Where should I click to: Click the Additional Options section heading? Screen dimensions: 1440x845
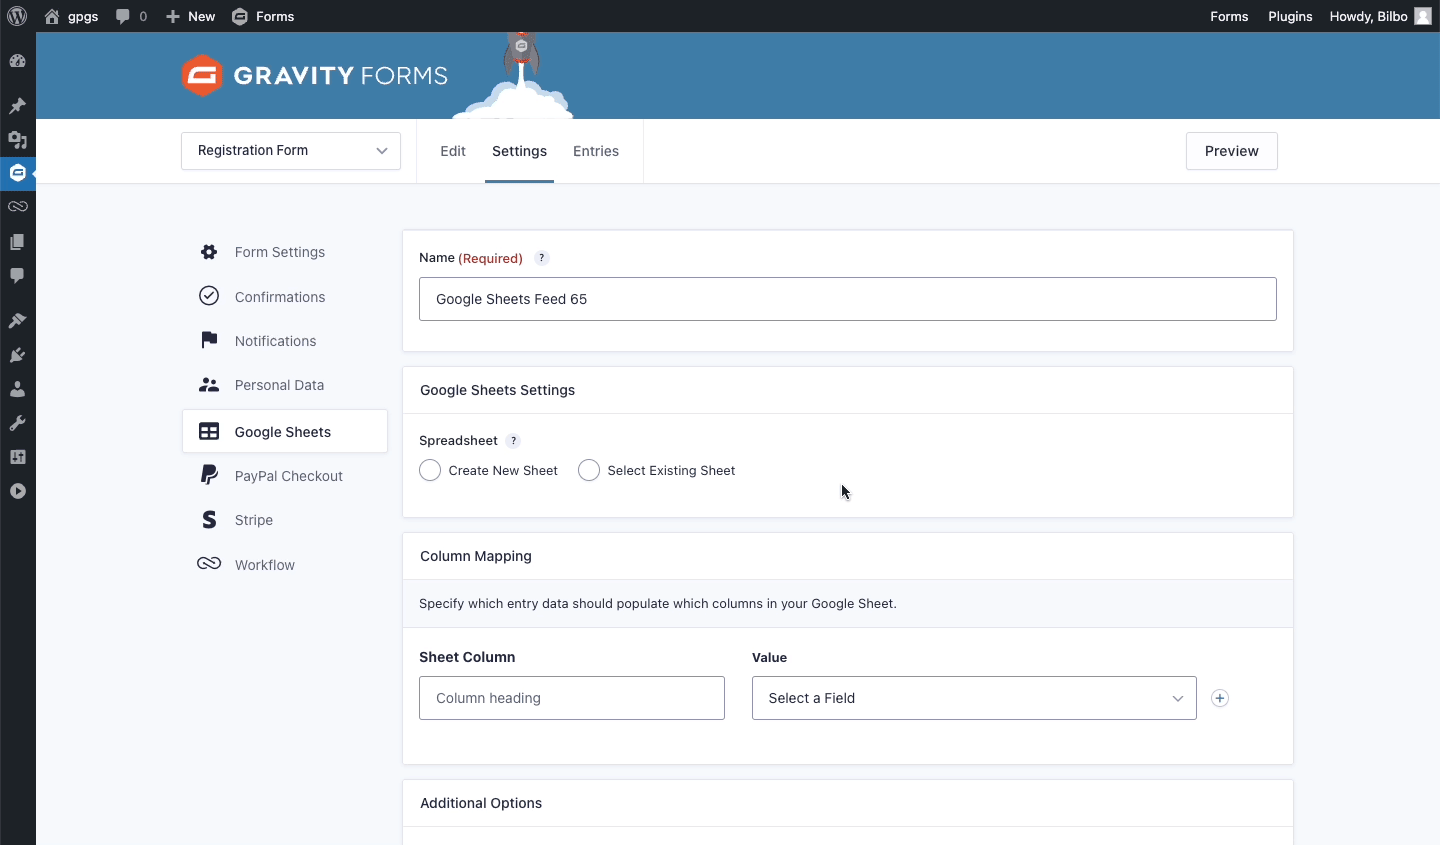click(x=481, y=803)
